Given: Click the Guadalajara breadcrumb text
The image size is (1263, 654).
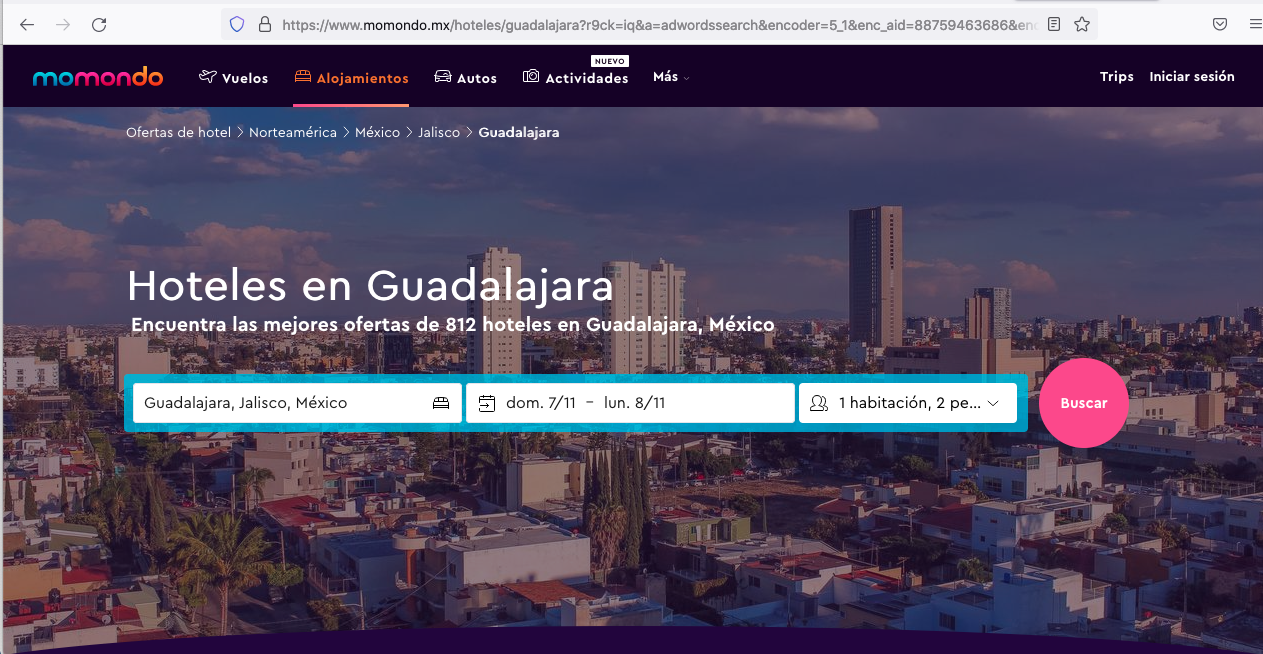Looking at the screenshot, I should tap(519, 132).
